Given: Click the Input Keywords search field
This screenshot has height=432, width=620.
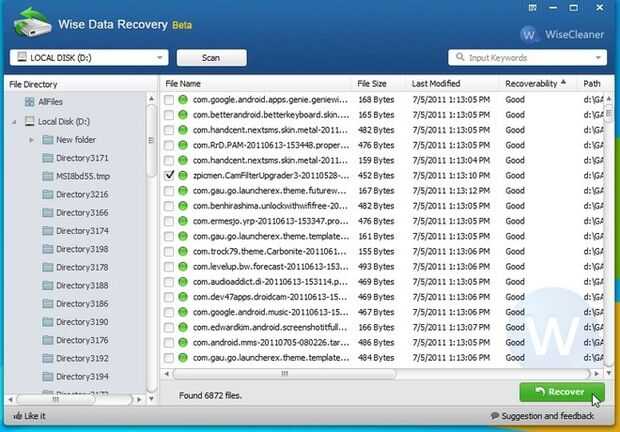Looking at the screenshot, I should click(528, 58).
